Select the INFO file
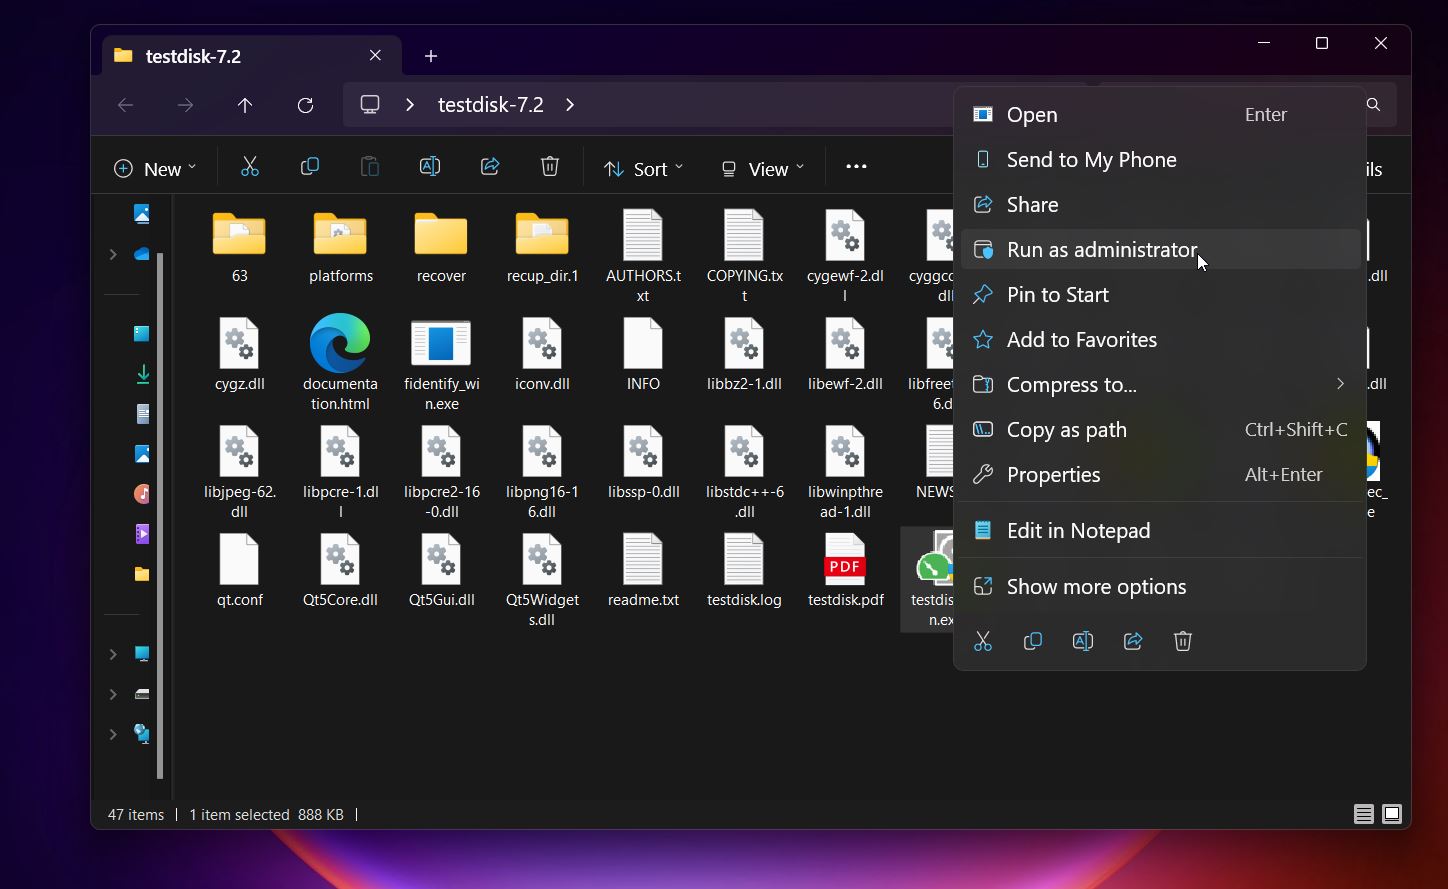 coord(643,355)
